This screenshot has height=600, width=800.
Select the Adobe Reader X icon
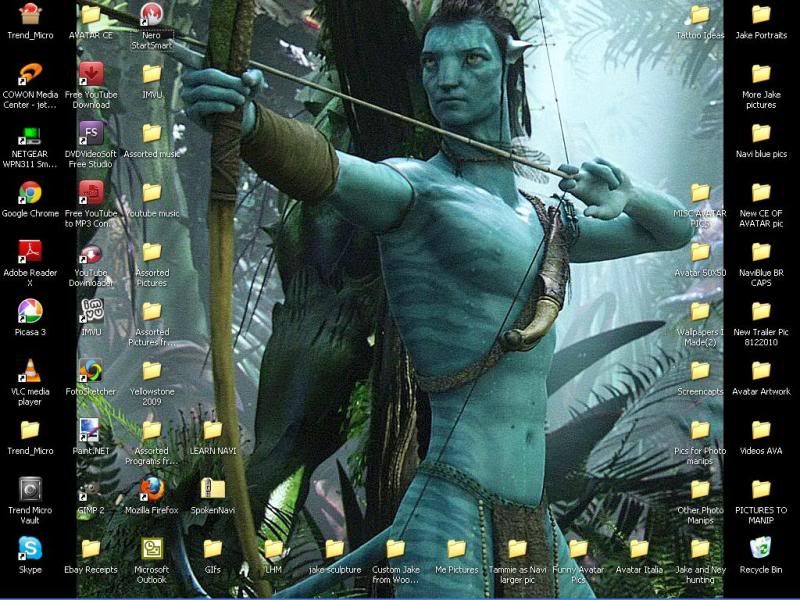[x=30, y=252]
